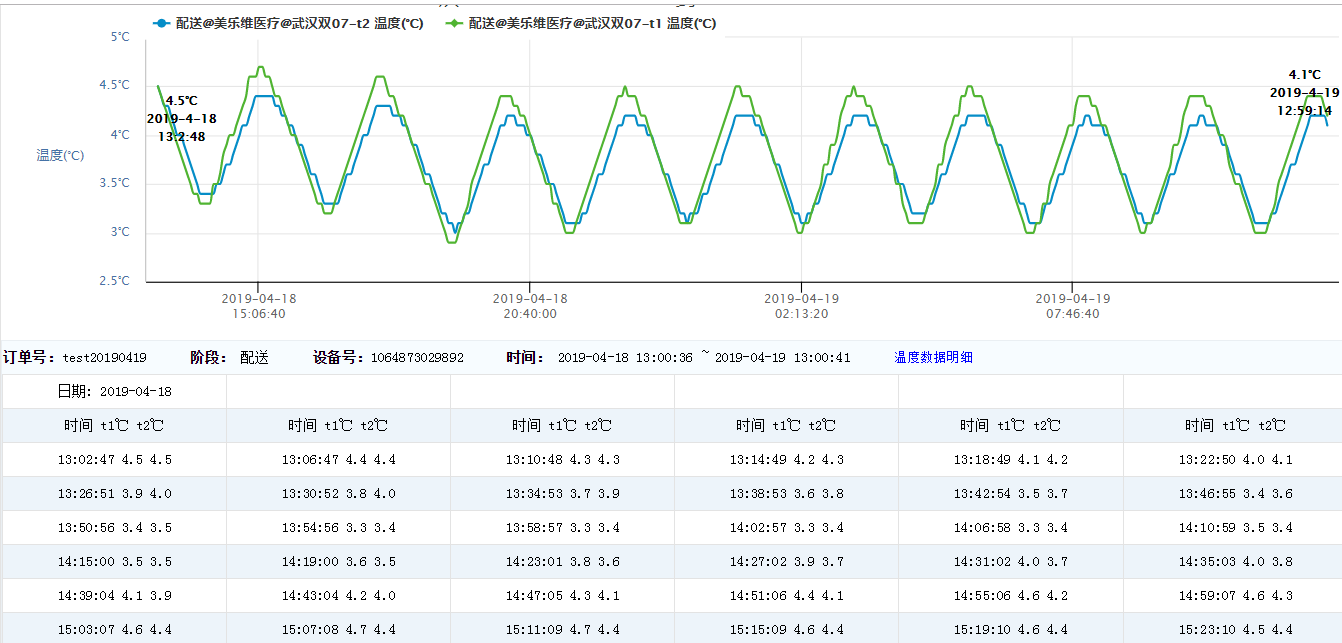Select the 14:35:03 4.0 3.8 cell

[1232, 562]
